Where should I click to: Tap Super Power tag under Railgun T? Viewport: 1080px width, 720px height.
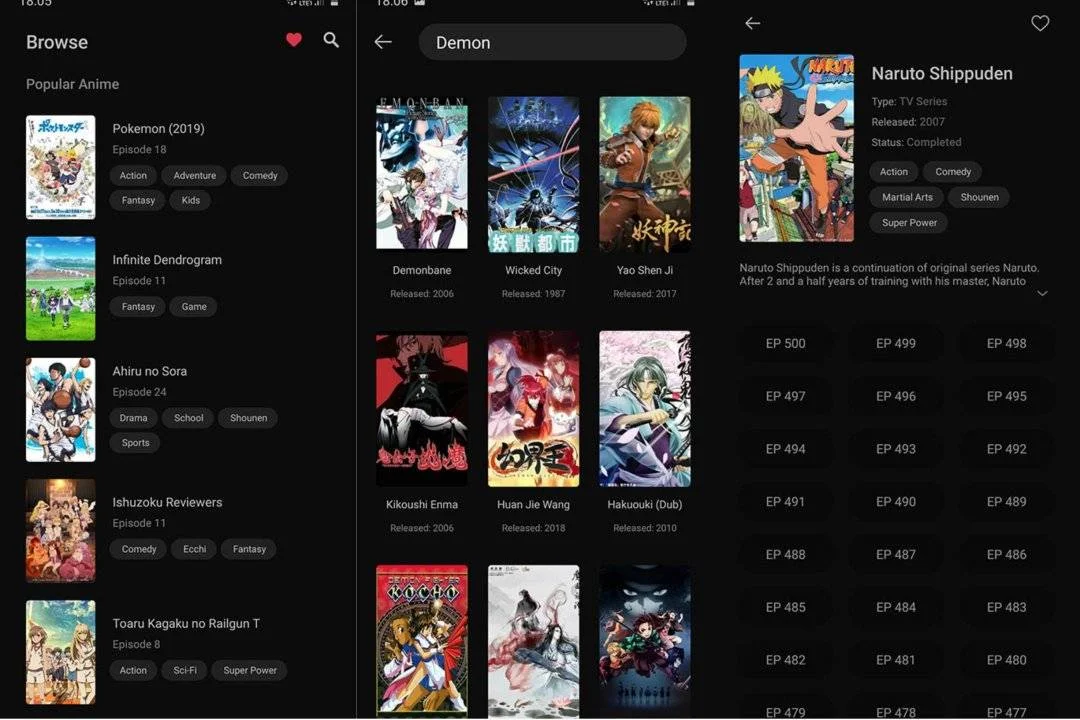click(249, 670)
